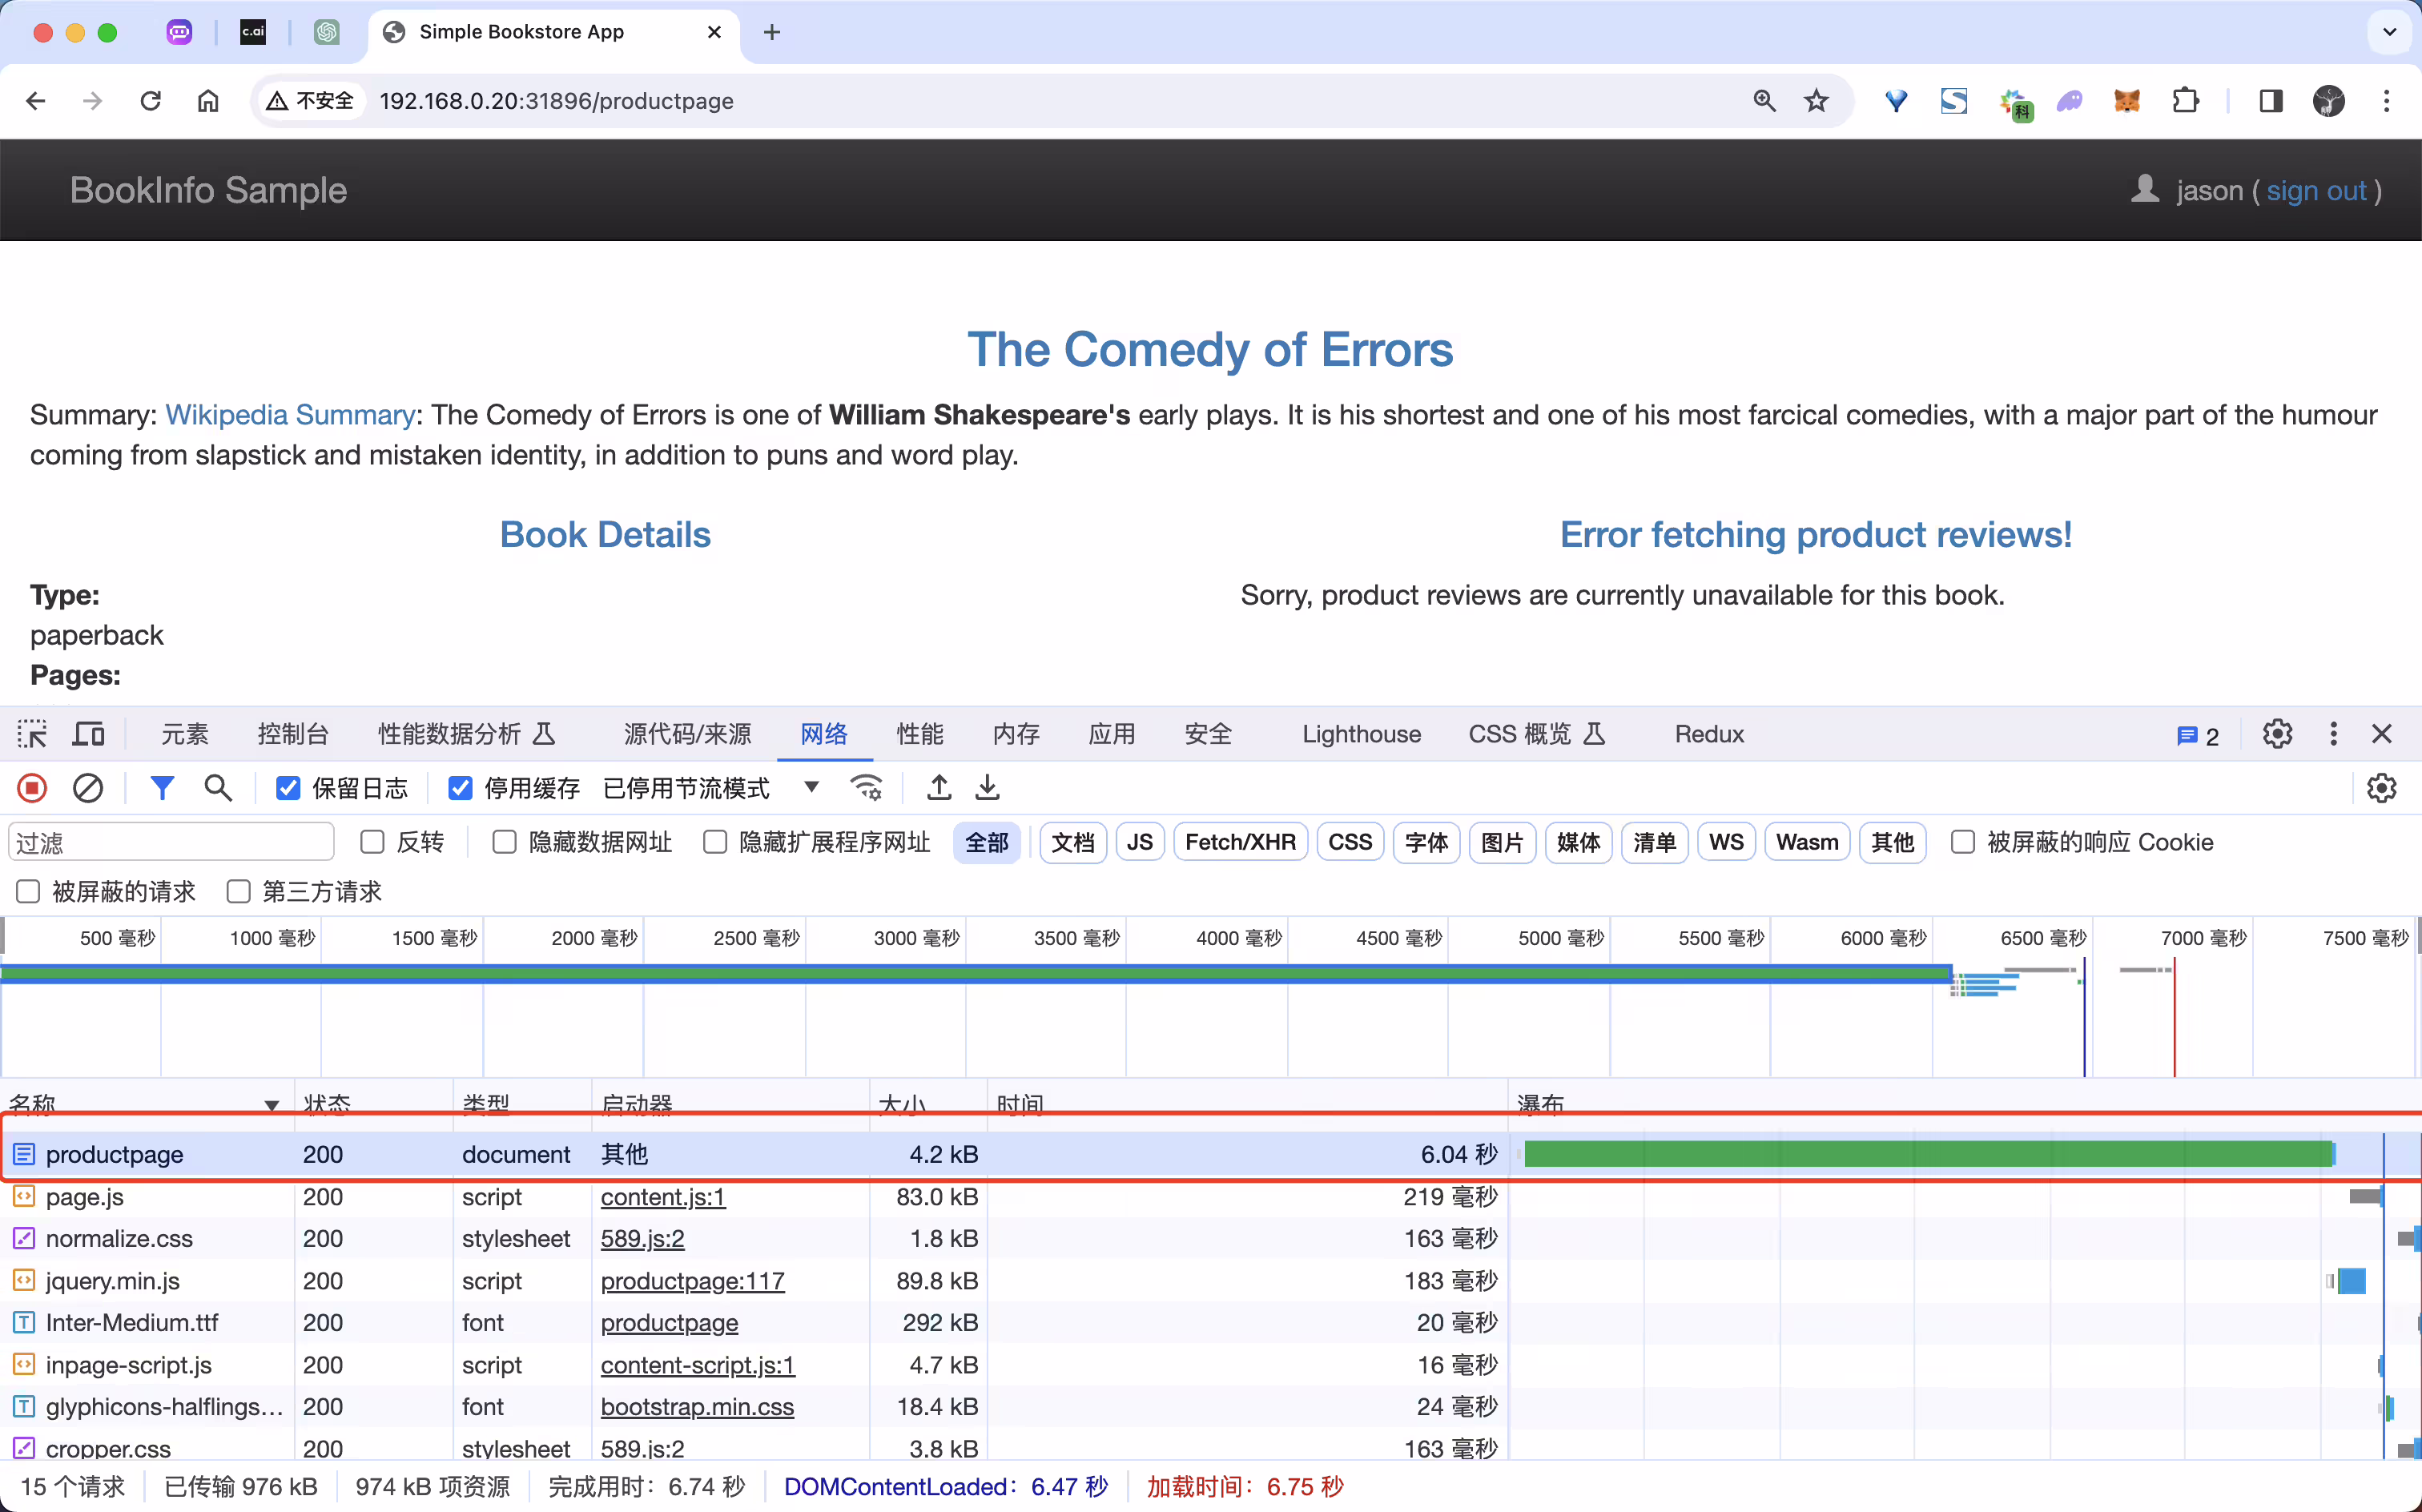Import HAR file with upload icon
Screen dimensions: 2422x1512
939,789
